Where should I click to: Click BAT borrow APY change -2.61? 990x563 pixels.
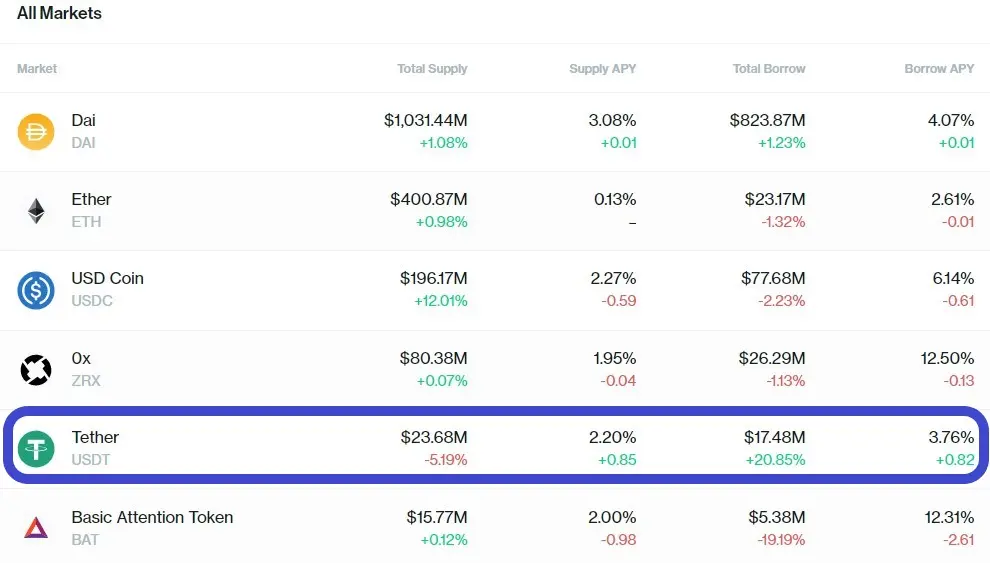pyautogui.click(x=958, y=540)
